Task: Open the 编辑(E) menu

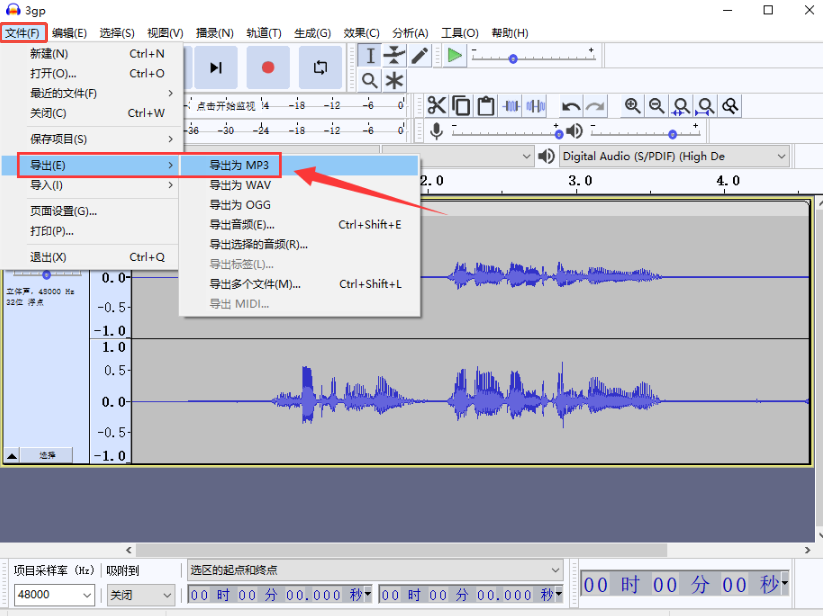Action: coord(69,33)
